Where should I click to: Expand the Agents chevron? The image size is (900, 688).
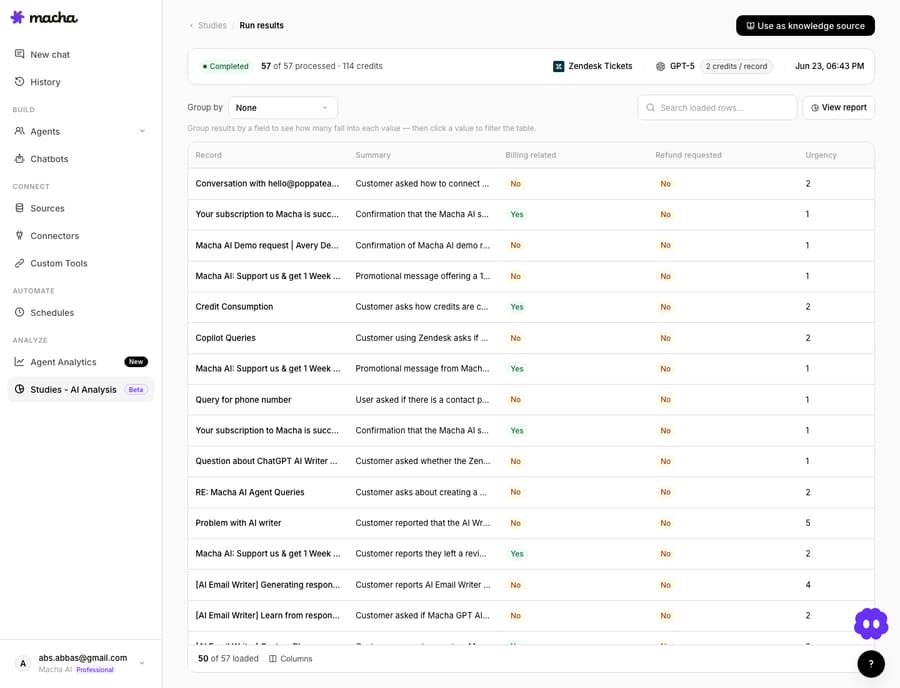tap(142, 131)
